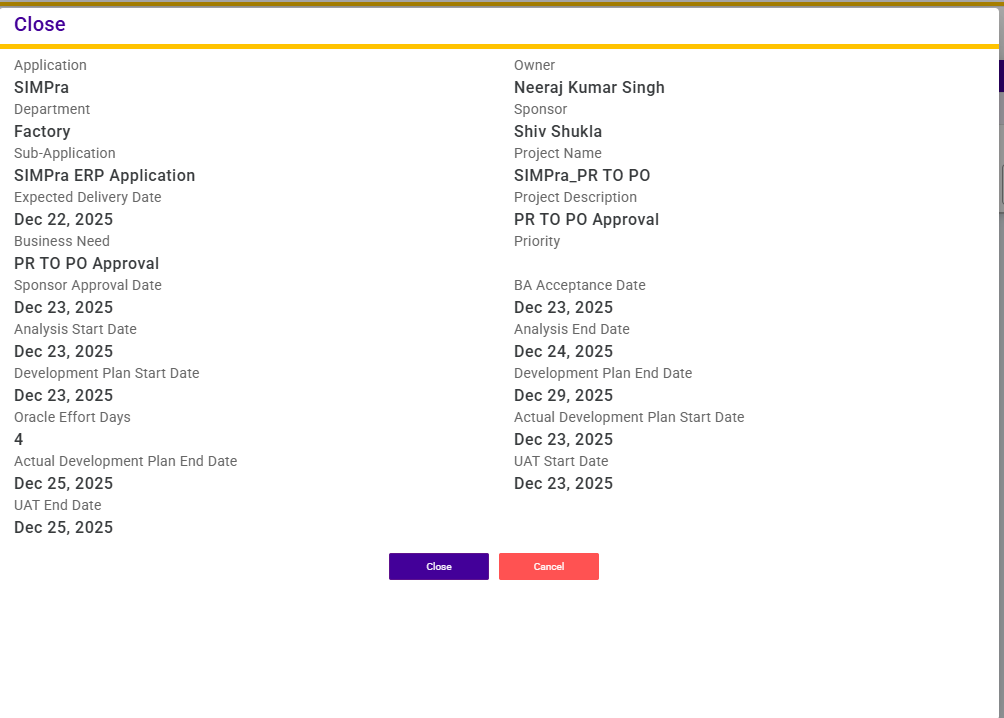Select the Owner name Neeraj Kumar Singh

click(589, 88)
